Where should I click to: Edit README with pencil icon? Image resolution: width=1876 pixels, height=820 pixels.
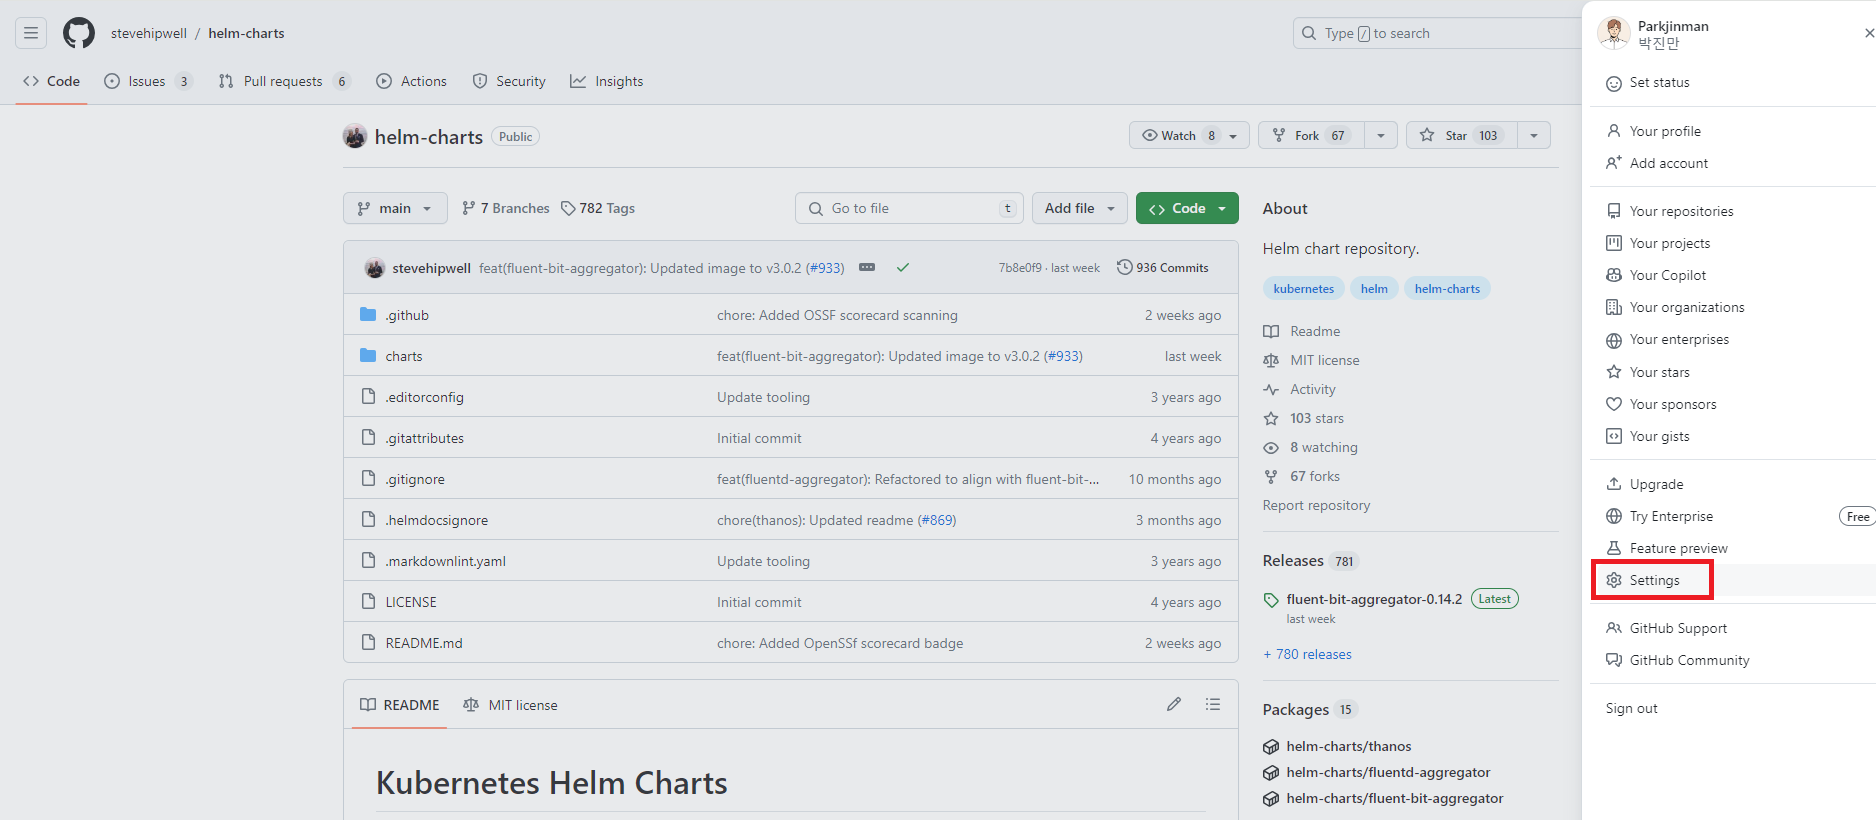coord(1174,704)
